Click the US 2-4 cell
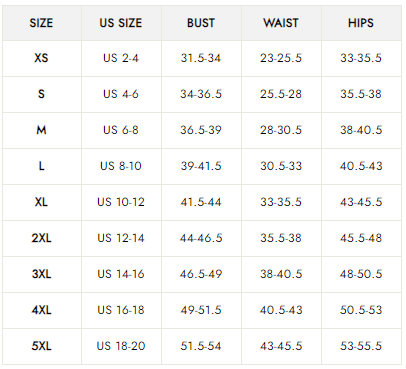406x369 pixels. coord(121,58)
